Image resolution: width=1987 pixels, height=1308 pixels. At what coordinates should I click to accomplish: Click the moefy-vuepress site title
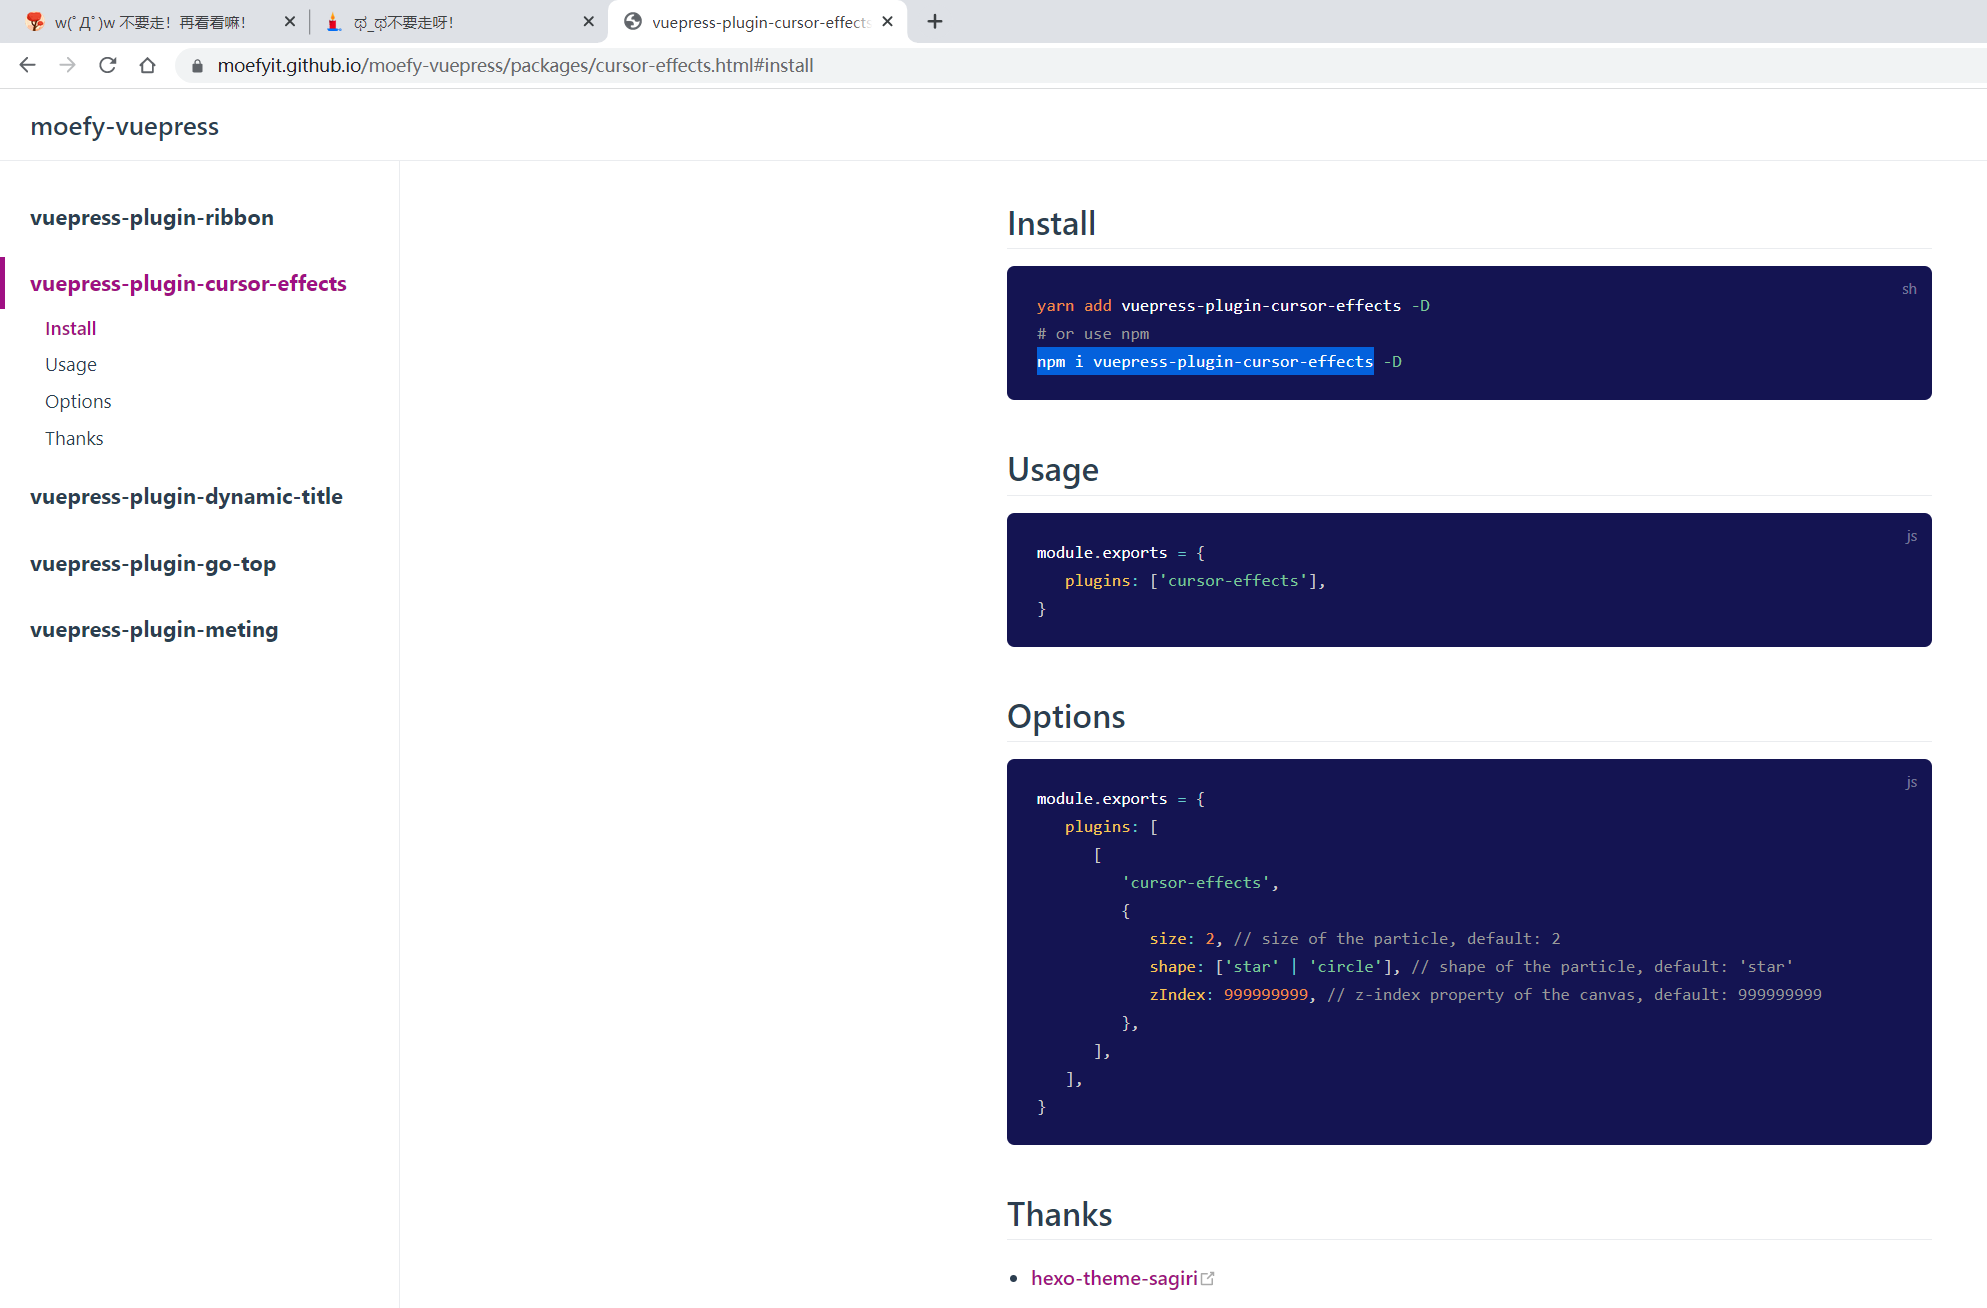tap(124, 126)
